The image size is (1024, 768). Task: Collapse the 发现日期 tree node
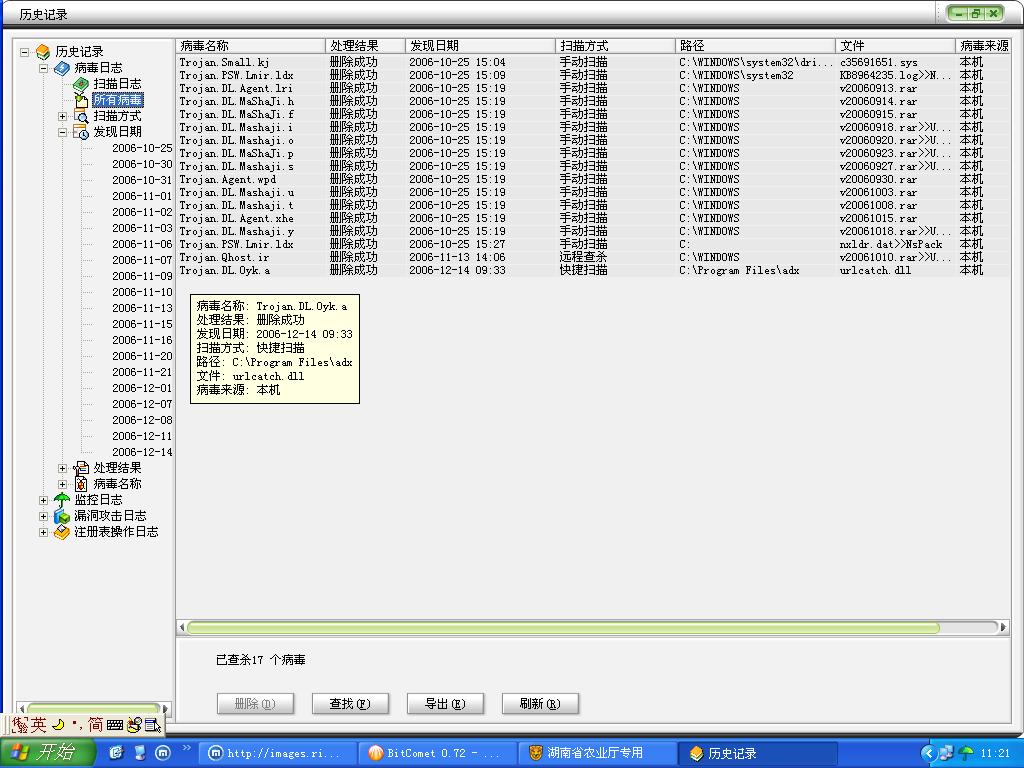pos(63,132)
